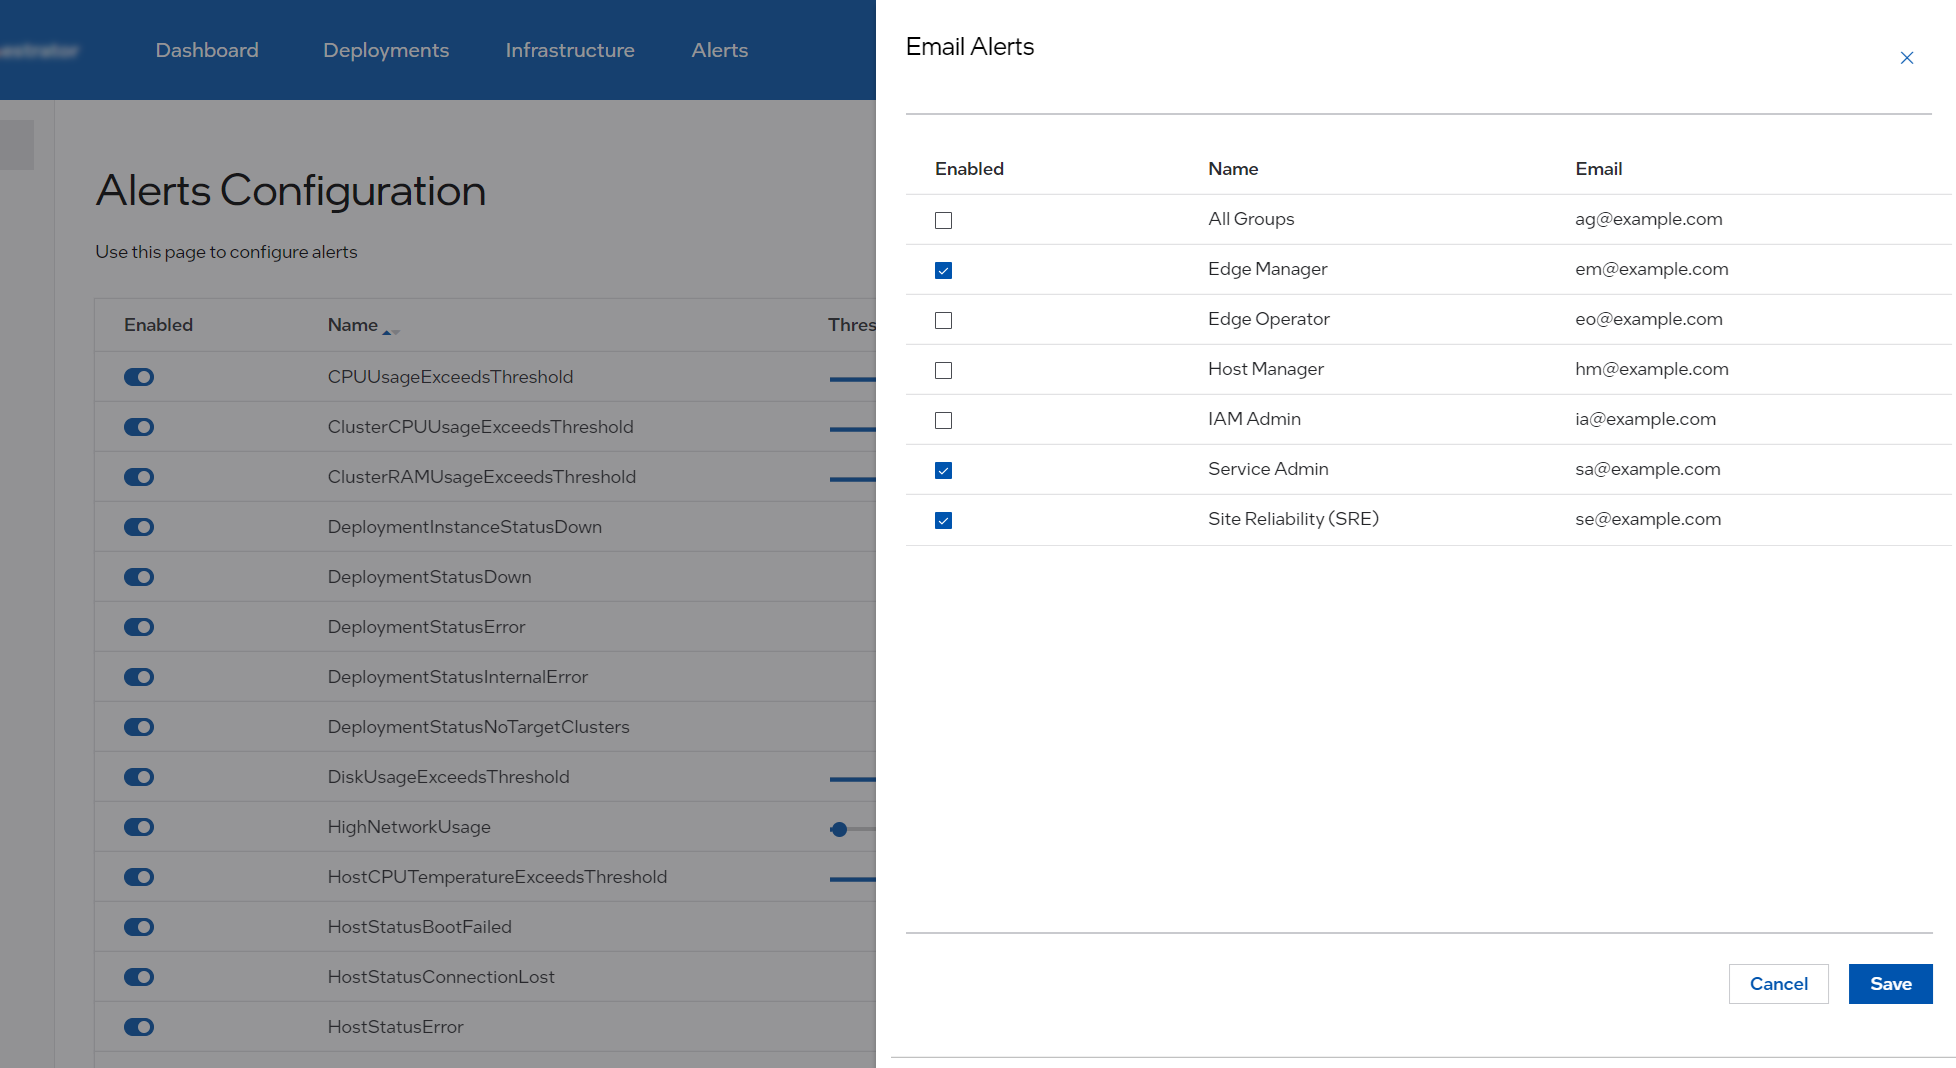Close the Email Alerts panel
The width and height of the screenshot is (1956, 1068).
pos(1907,58)
